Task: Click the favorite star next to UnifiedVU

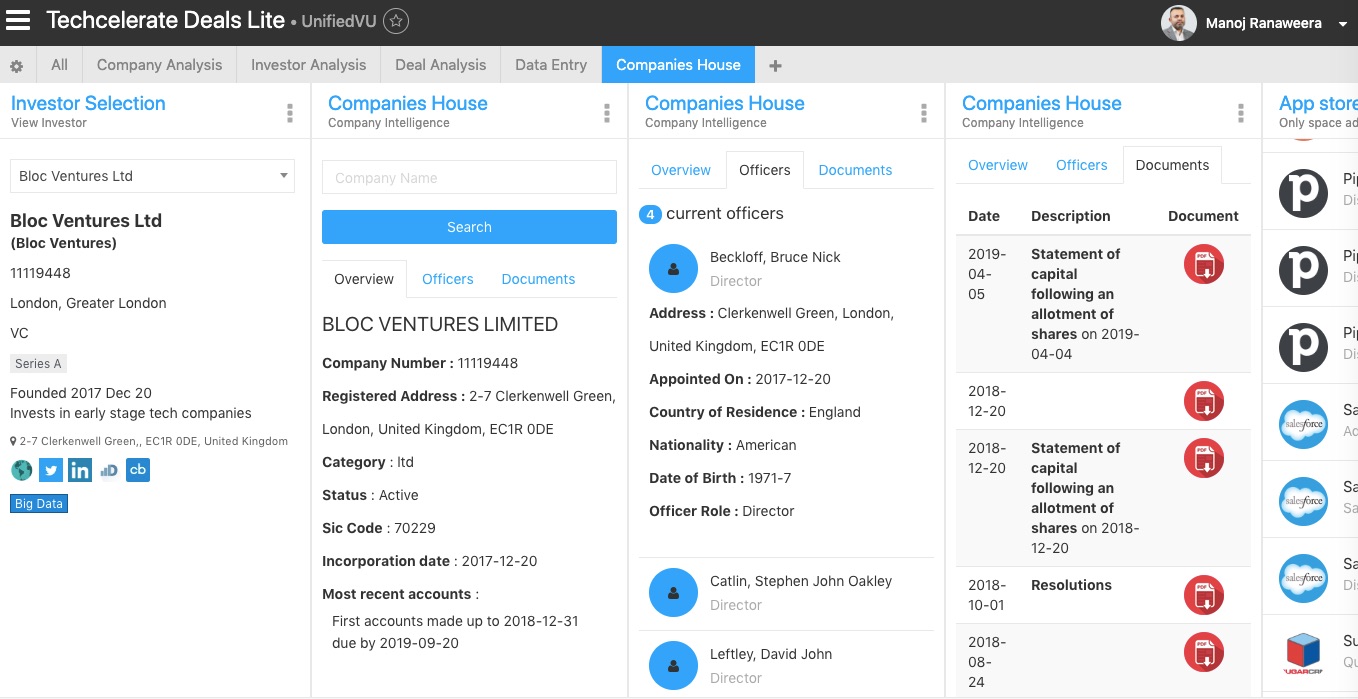Action: (x=396, y=21)
